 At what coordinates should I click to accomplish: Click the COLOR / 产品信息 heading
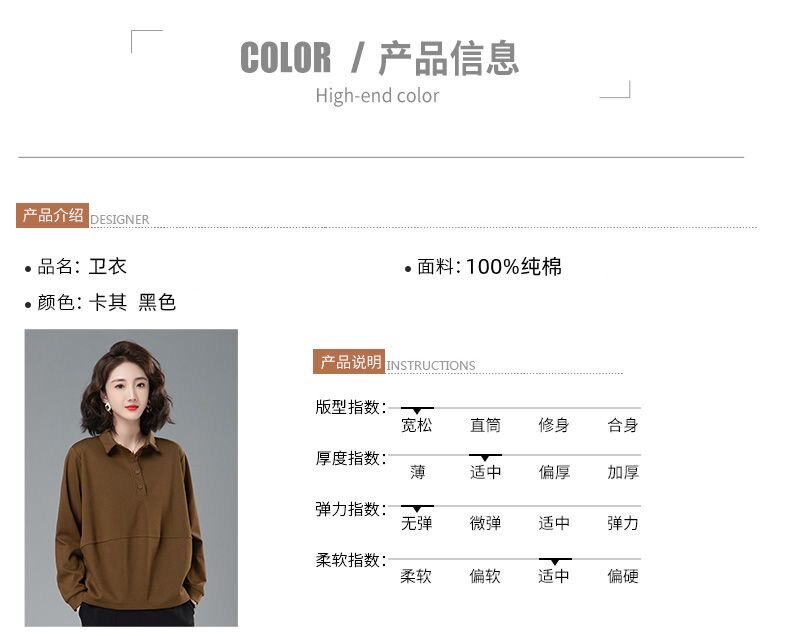point(379,58)
